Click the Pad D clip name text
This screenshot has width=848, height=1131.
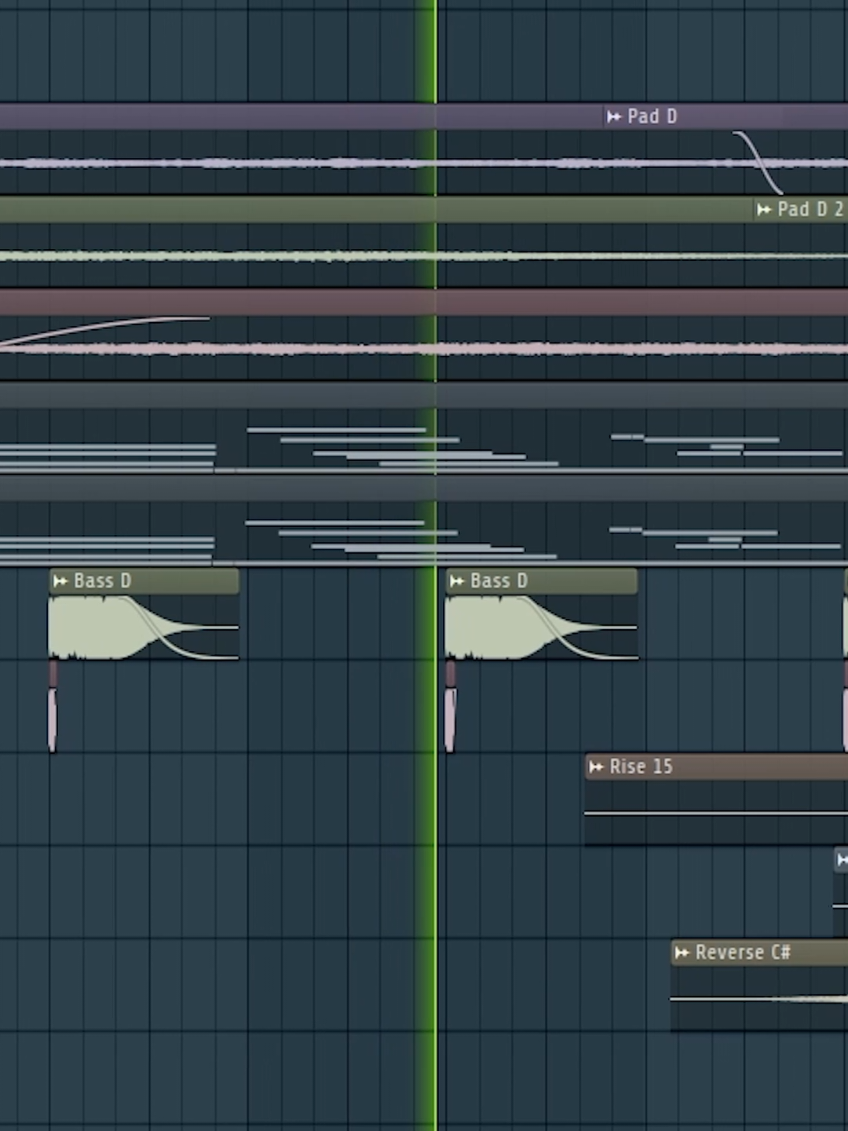click(x=650, y=117)
